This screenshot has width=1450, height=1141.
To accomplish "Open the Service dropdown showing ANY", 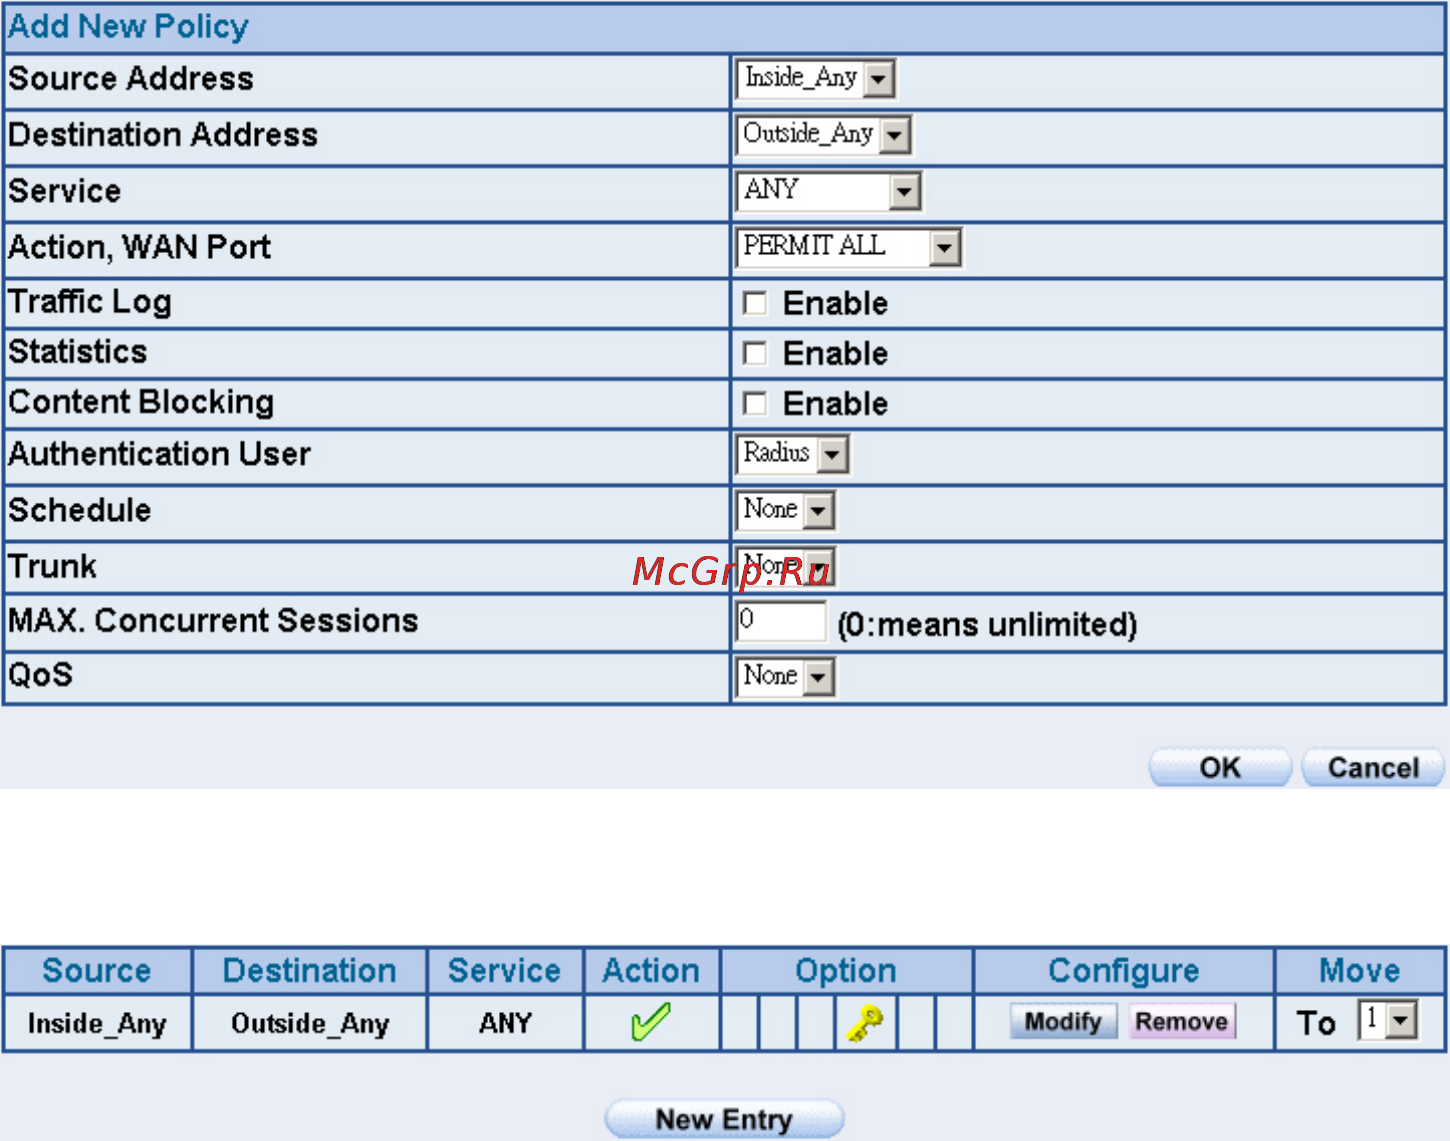I will click(x=829, y=190).
